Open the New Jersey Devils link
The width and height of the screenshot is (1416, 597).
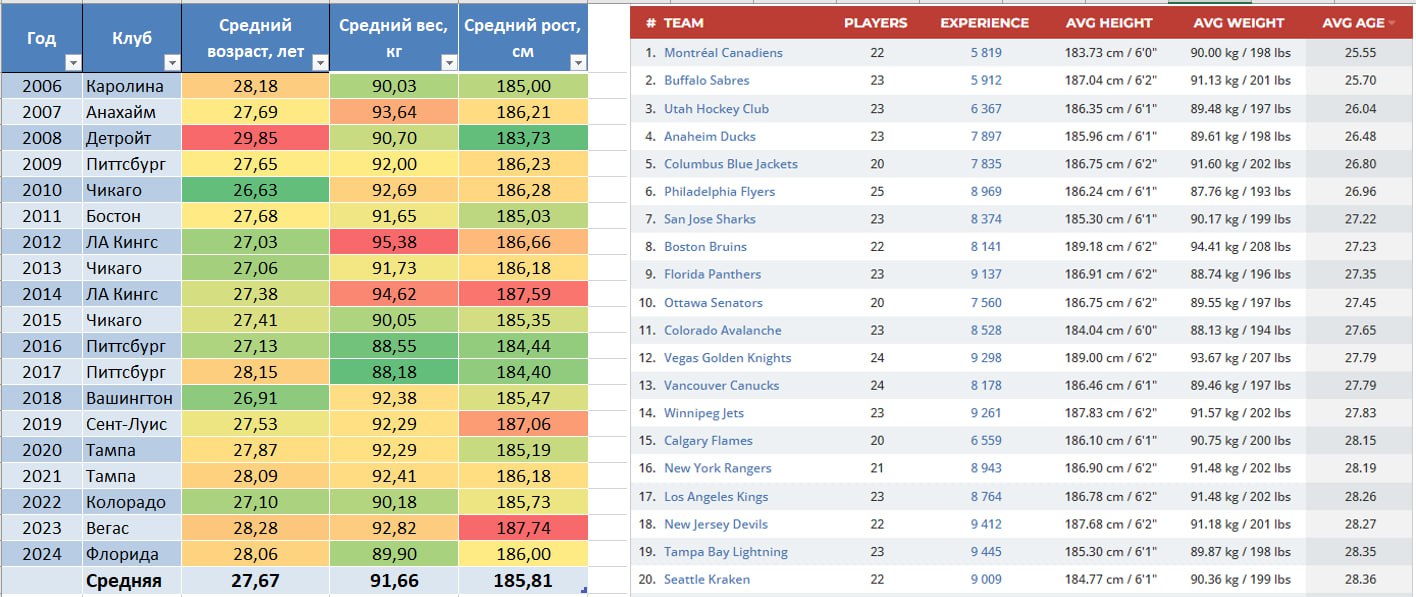pos(716,524)
